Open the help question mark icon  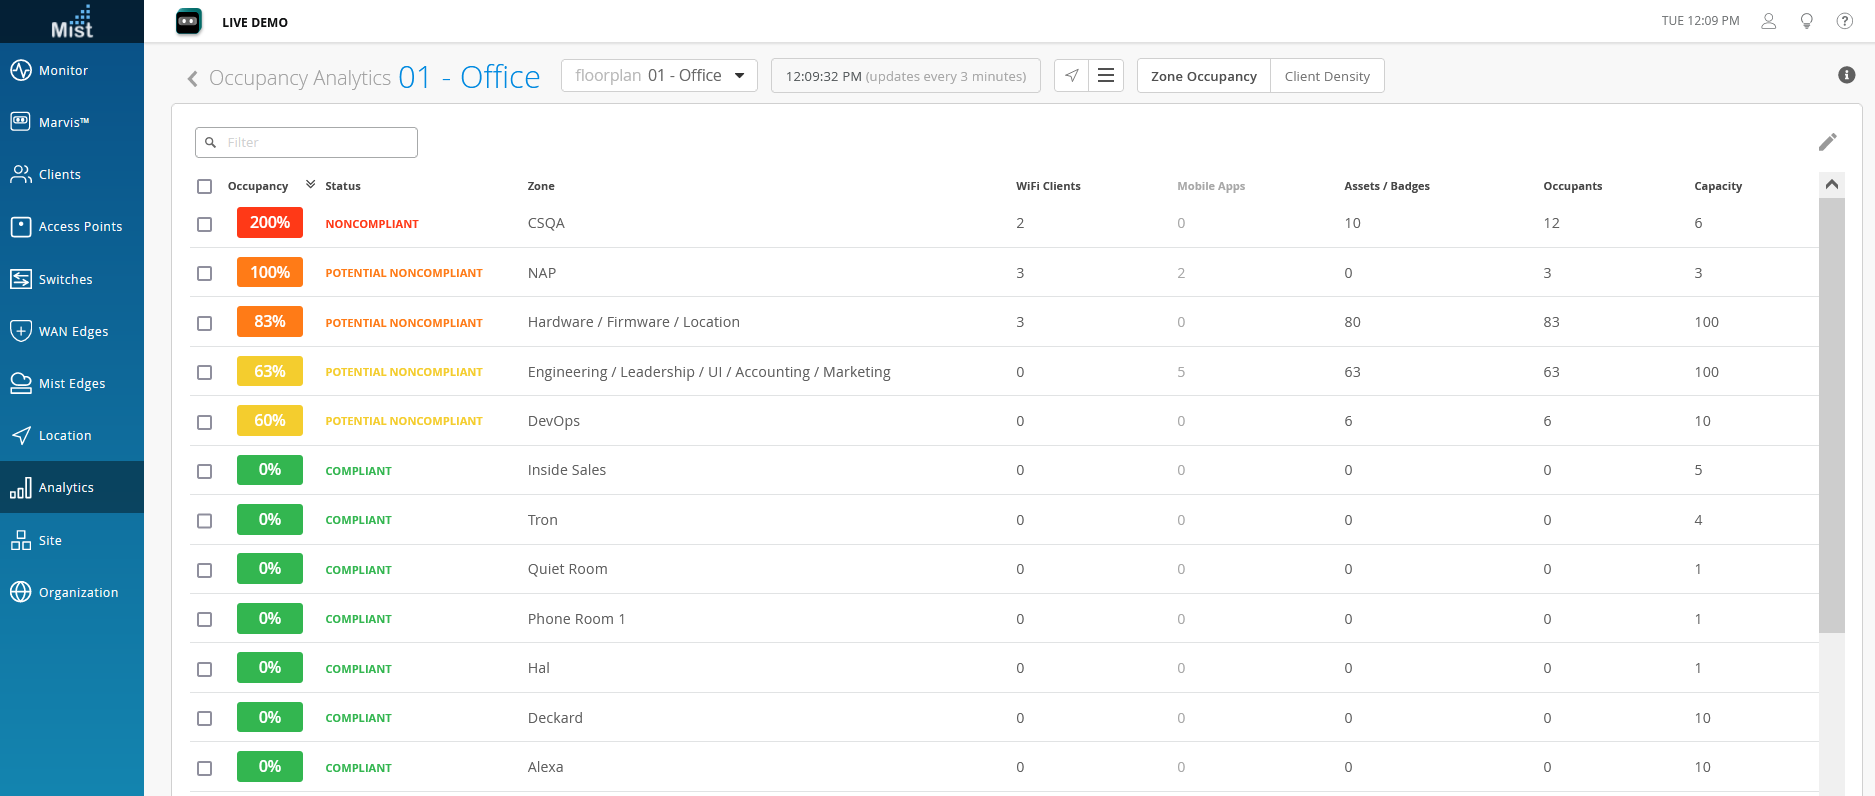[x=1844, y=21]
